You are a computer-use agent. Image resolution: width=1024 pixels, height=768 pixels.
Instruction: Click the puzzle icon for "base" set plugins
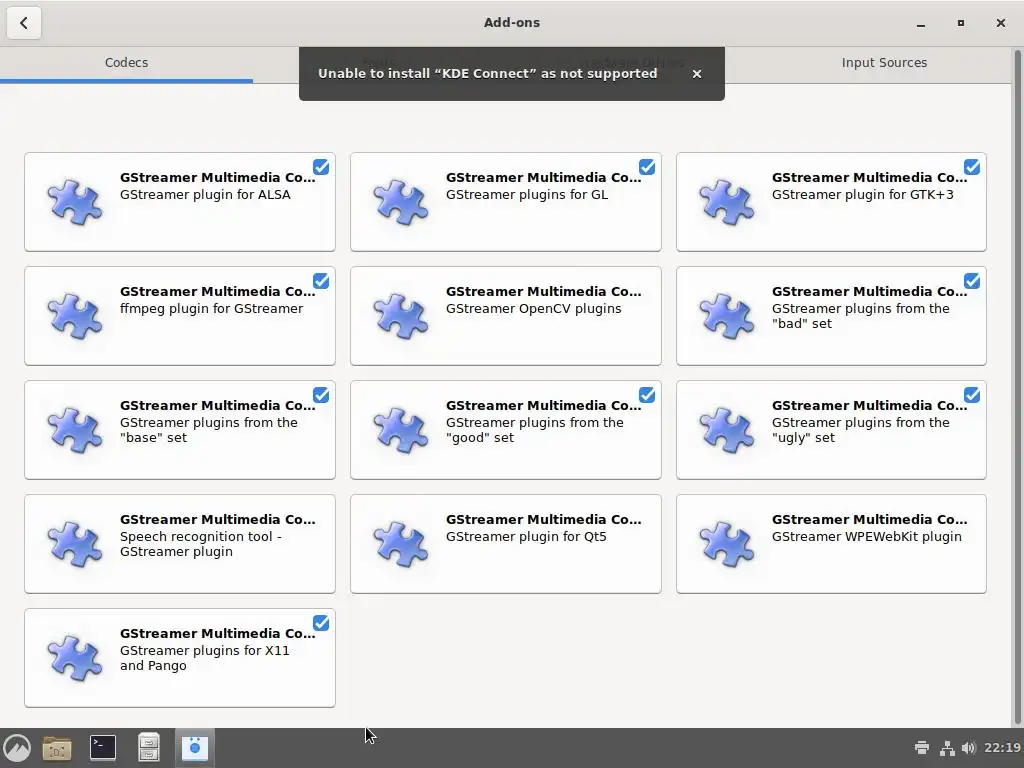click(x=75, y=430)
